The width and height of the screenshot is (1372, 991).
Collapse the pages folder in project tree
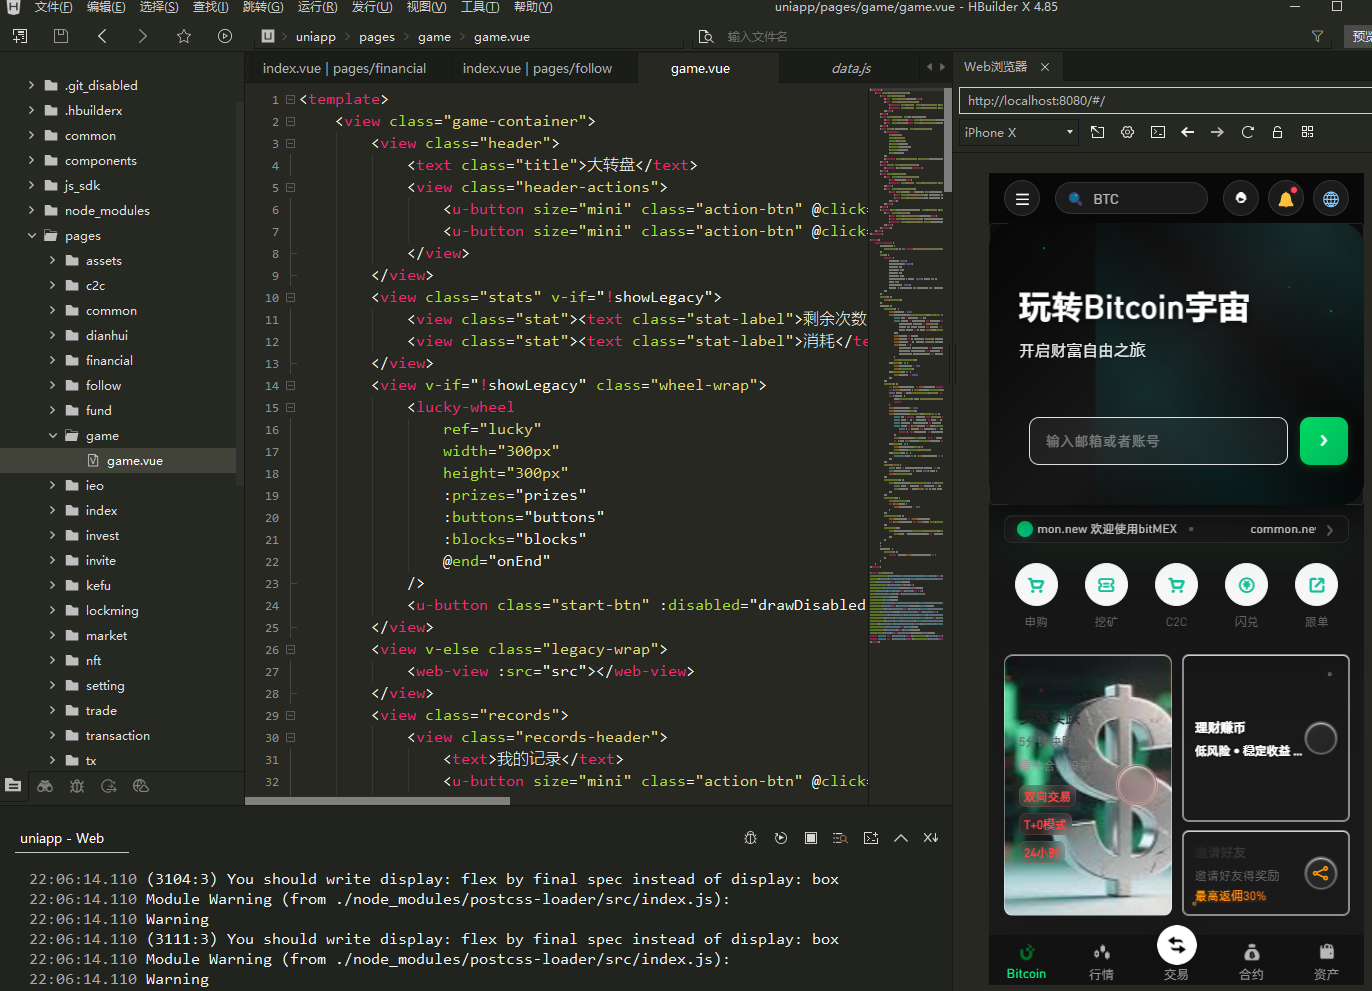(32, 236)
